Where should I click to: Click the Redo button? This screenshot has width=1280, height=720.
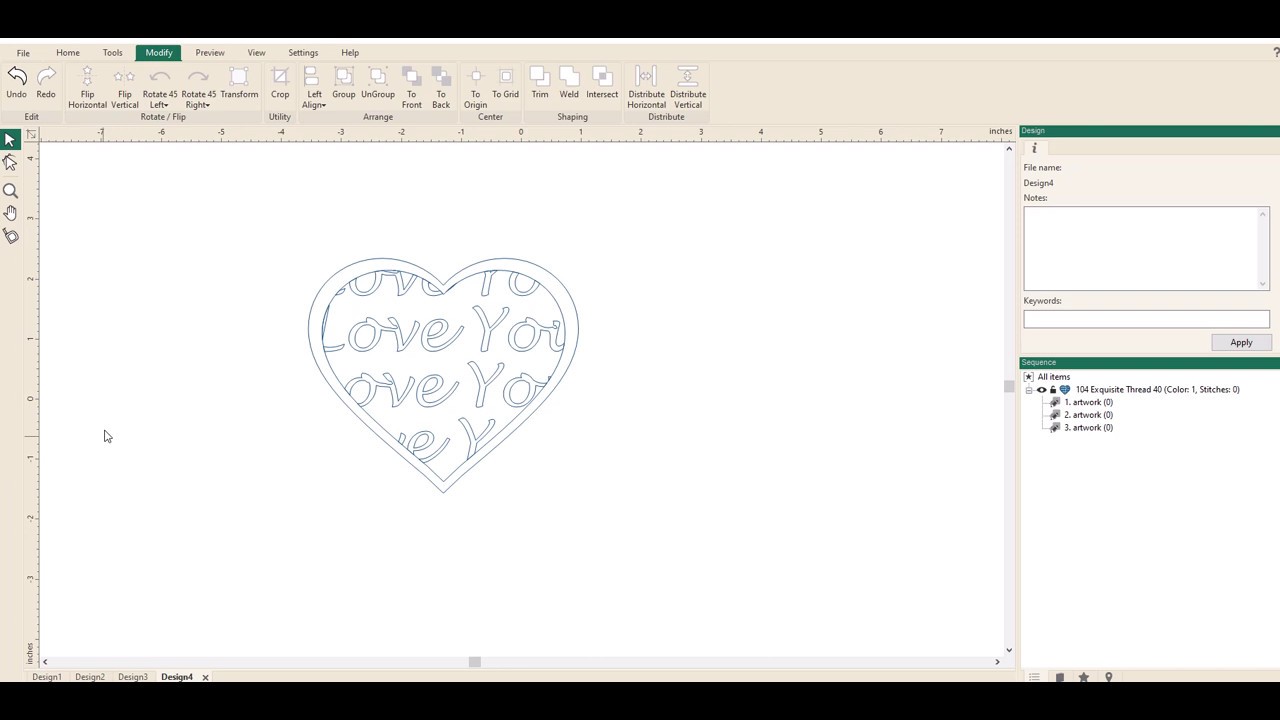tap(46, 84)
